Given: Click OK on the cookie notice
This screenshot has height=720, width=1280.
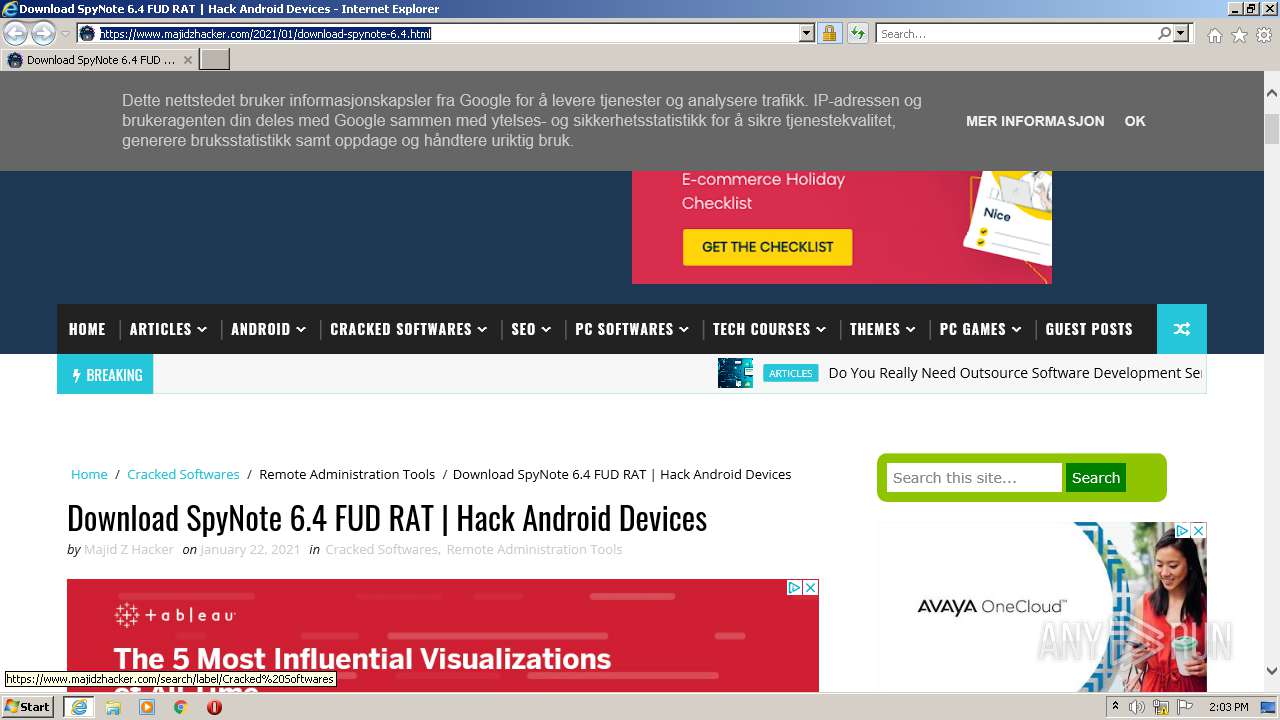Looking at the screenshot, I should [1135, 121].
